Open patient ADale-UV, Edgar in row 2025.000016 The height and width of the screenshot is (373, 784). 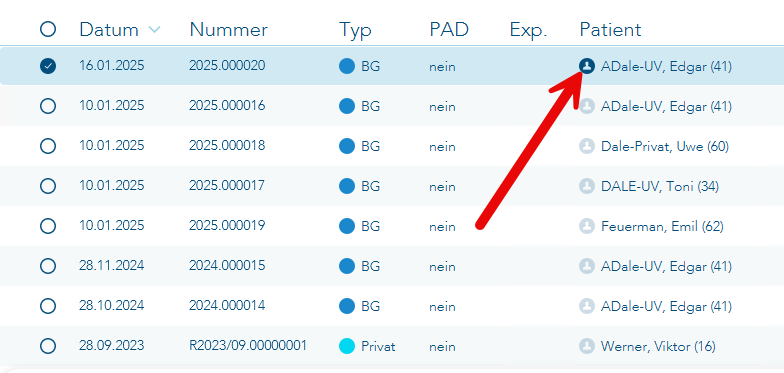click(666, 106)
